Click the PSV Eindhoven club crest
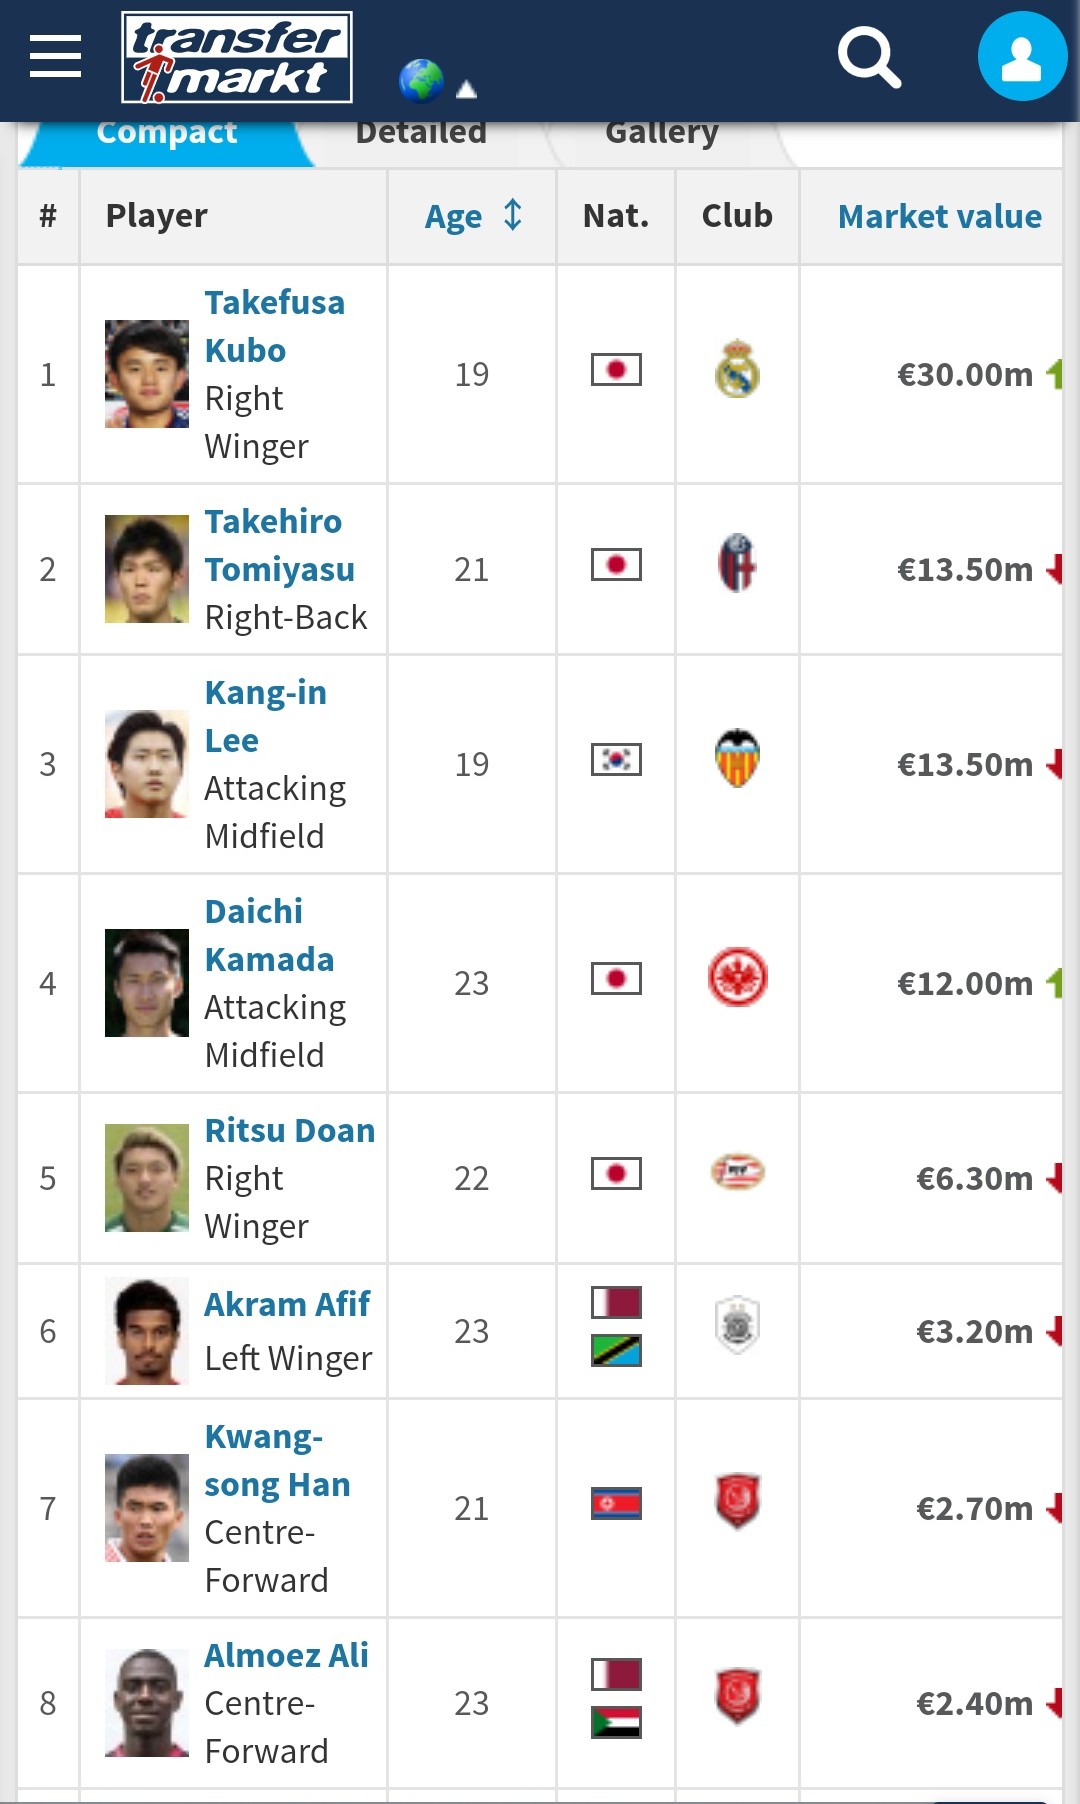The height and width of the screenshot is (1804, 1080). (737, 1172)
